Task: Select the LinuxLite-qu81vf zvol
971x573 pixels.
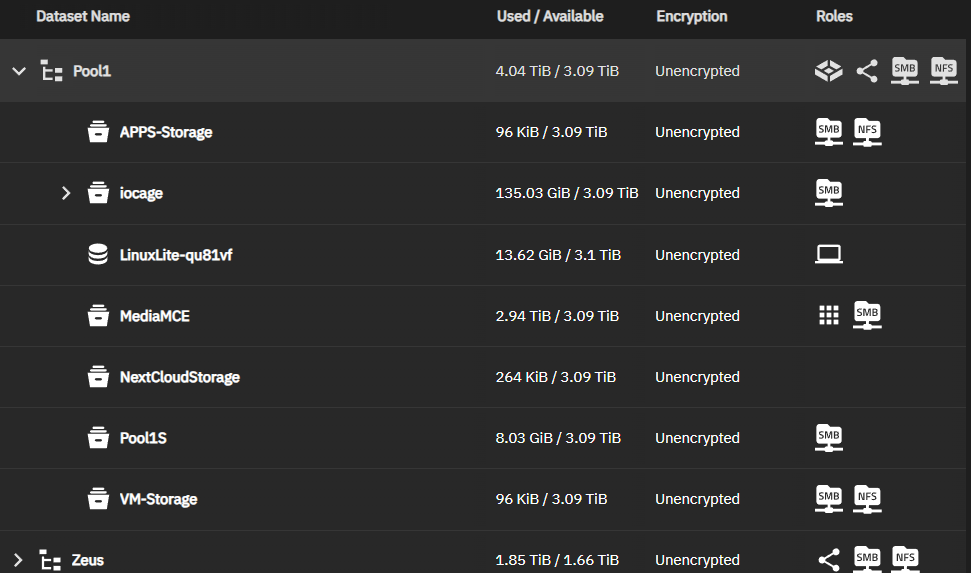Action: point(176,255)
